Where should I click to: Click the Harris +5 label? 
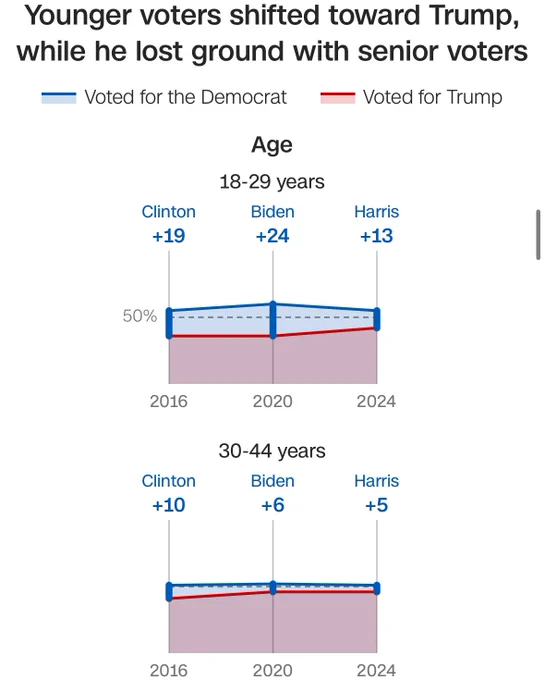pos(376,494)
